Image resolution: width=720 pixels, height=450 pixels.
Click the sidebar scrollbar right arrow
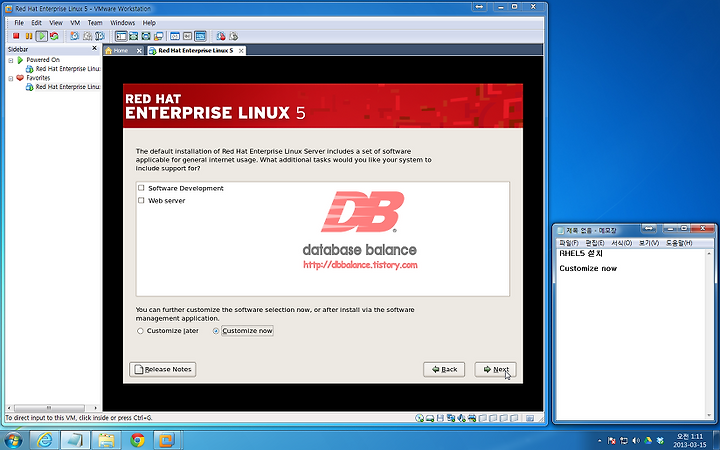click(96, 408)
